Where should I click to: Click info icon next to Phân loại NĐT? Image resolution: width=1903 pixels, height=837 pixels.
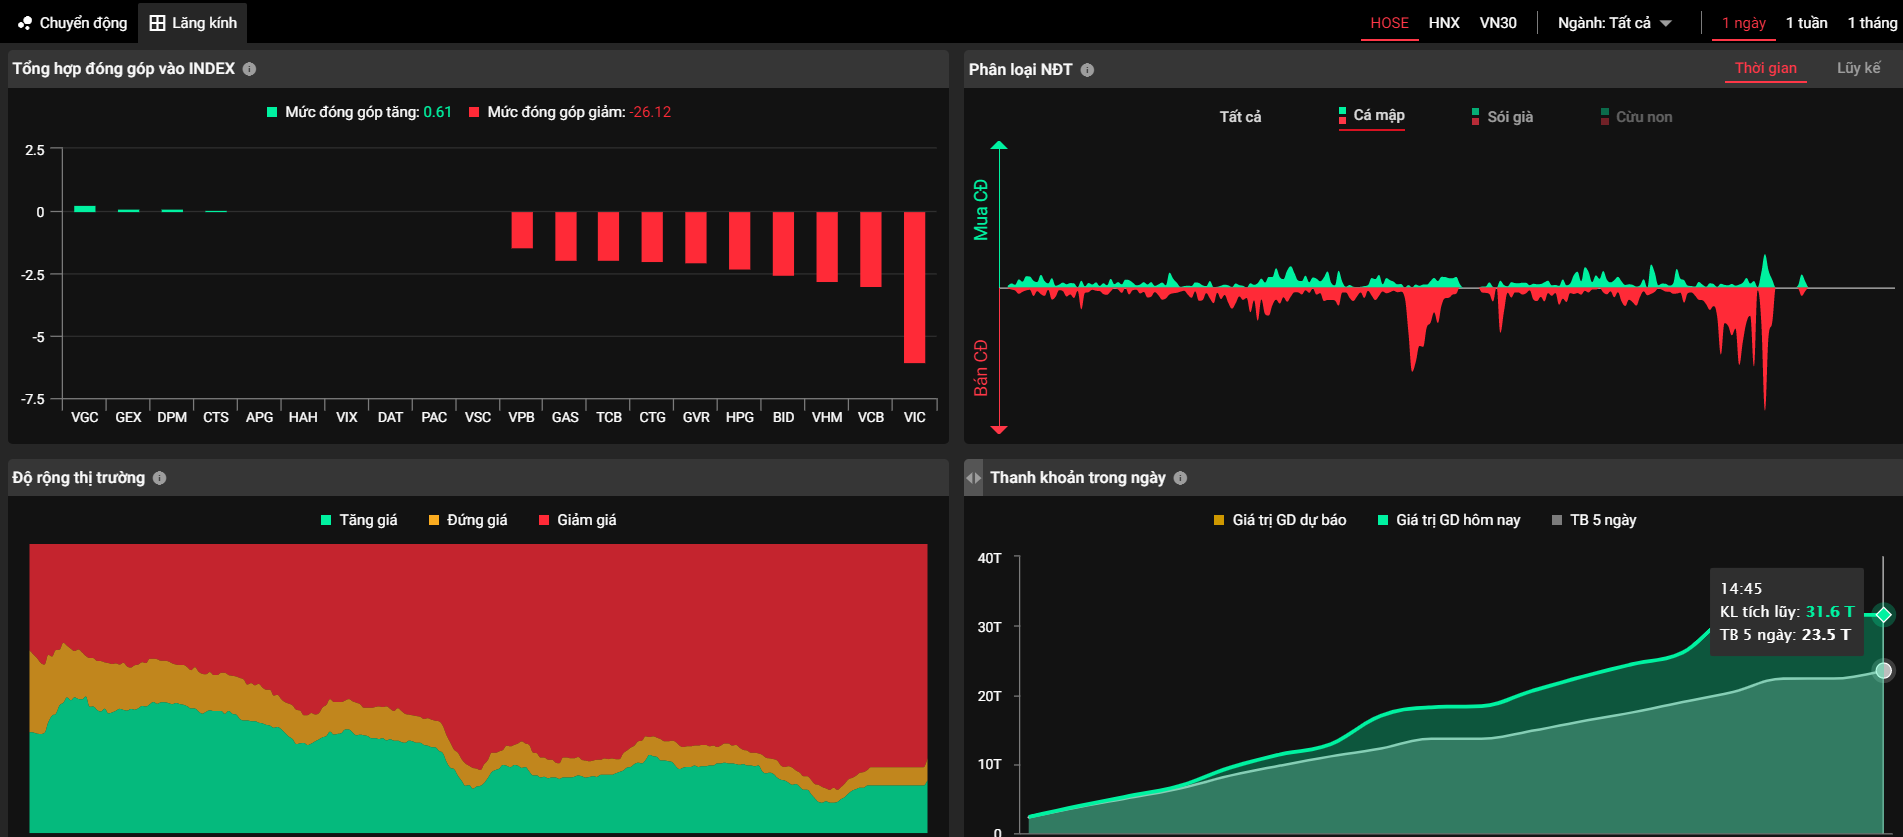tap(1087, 70)
